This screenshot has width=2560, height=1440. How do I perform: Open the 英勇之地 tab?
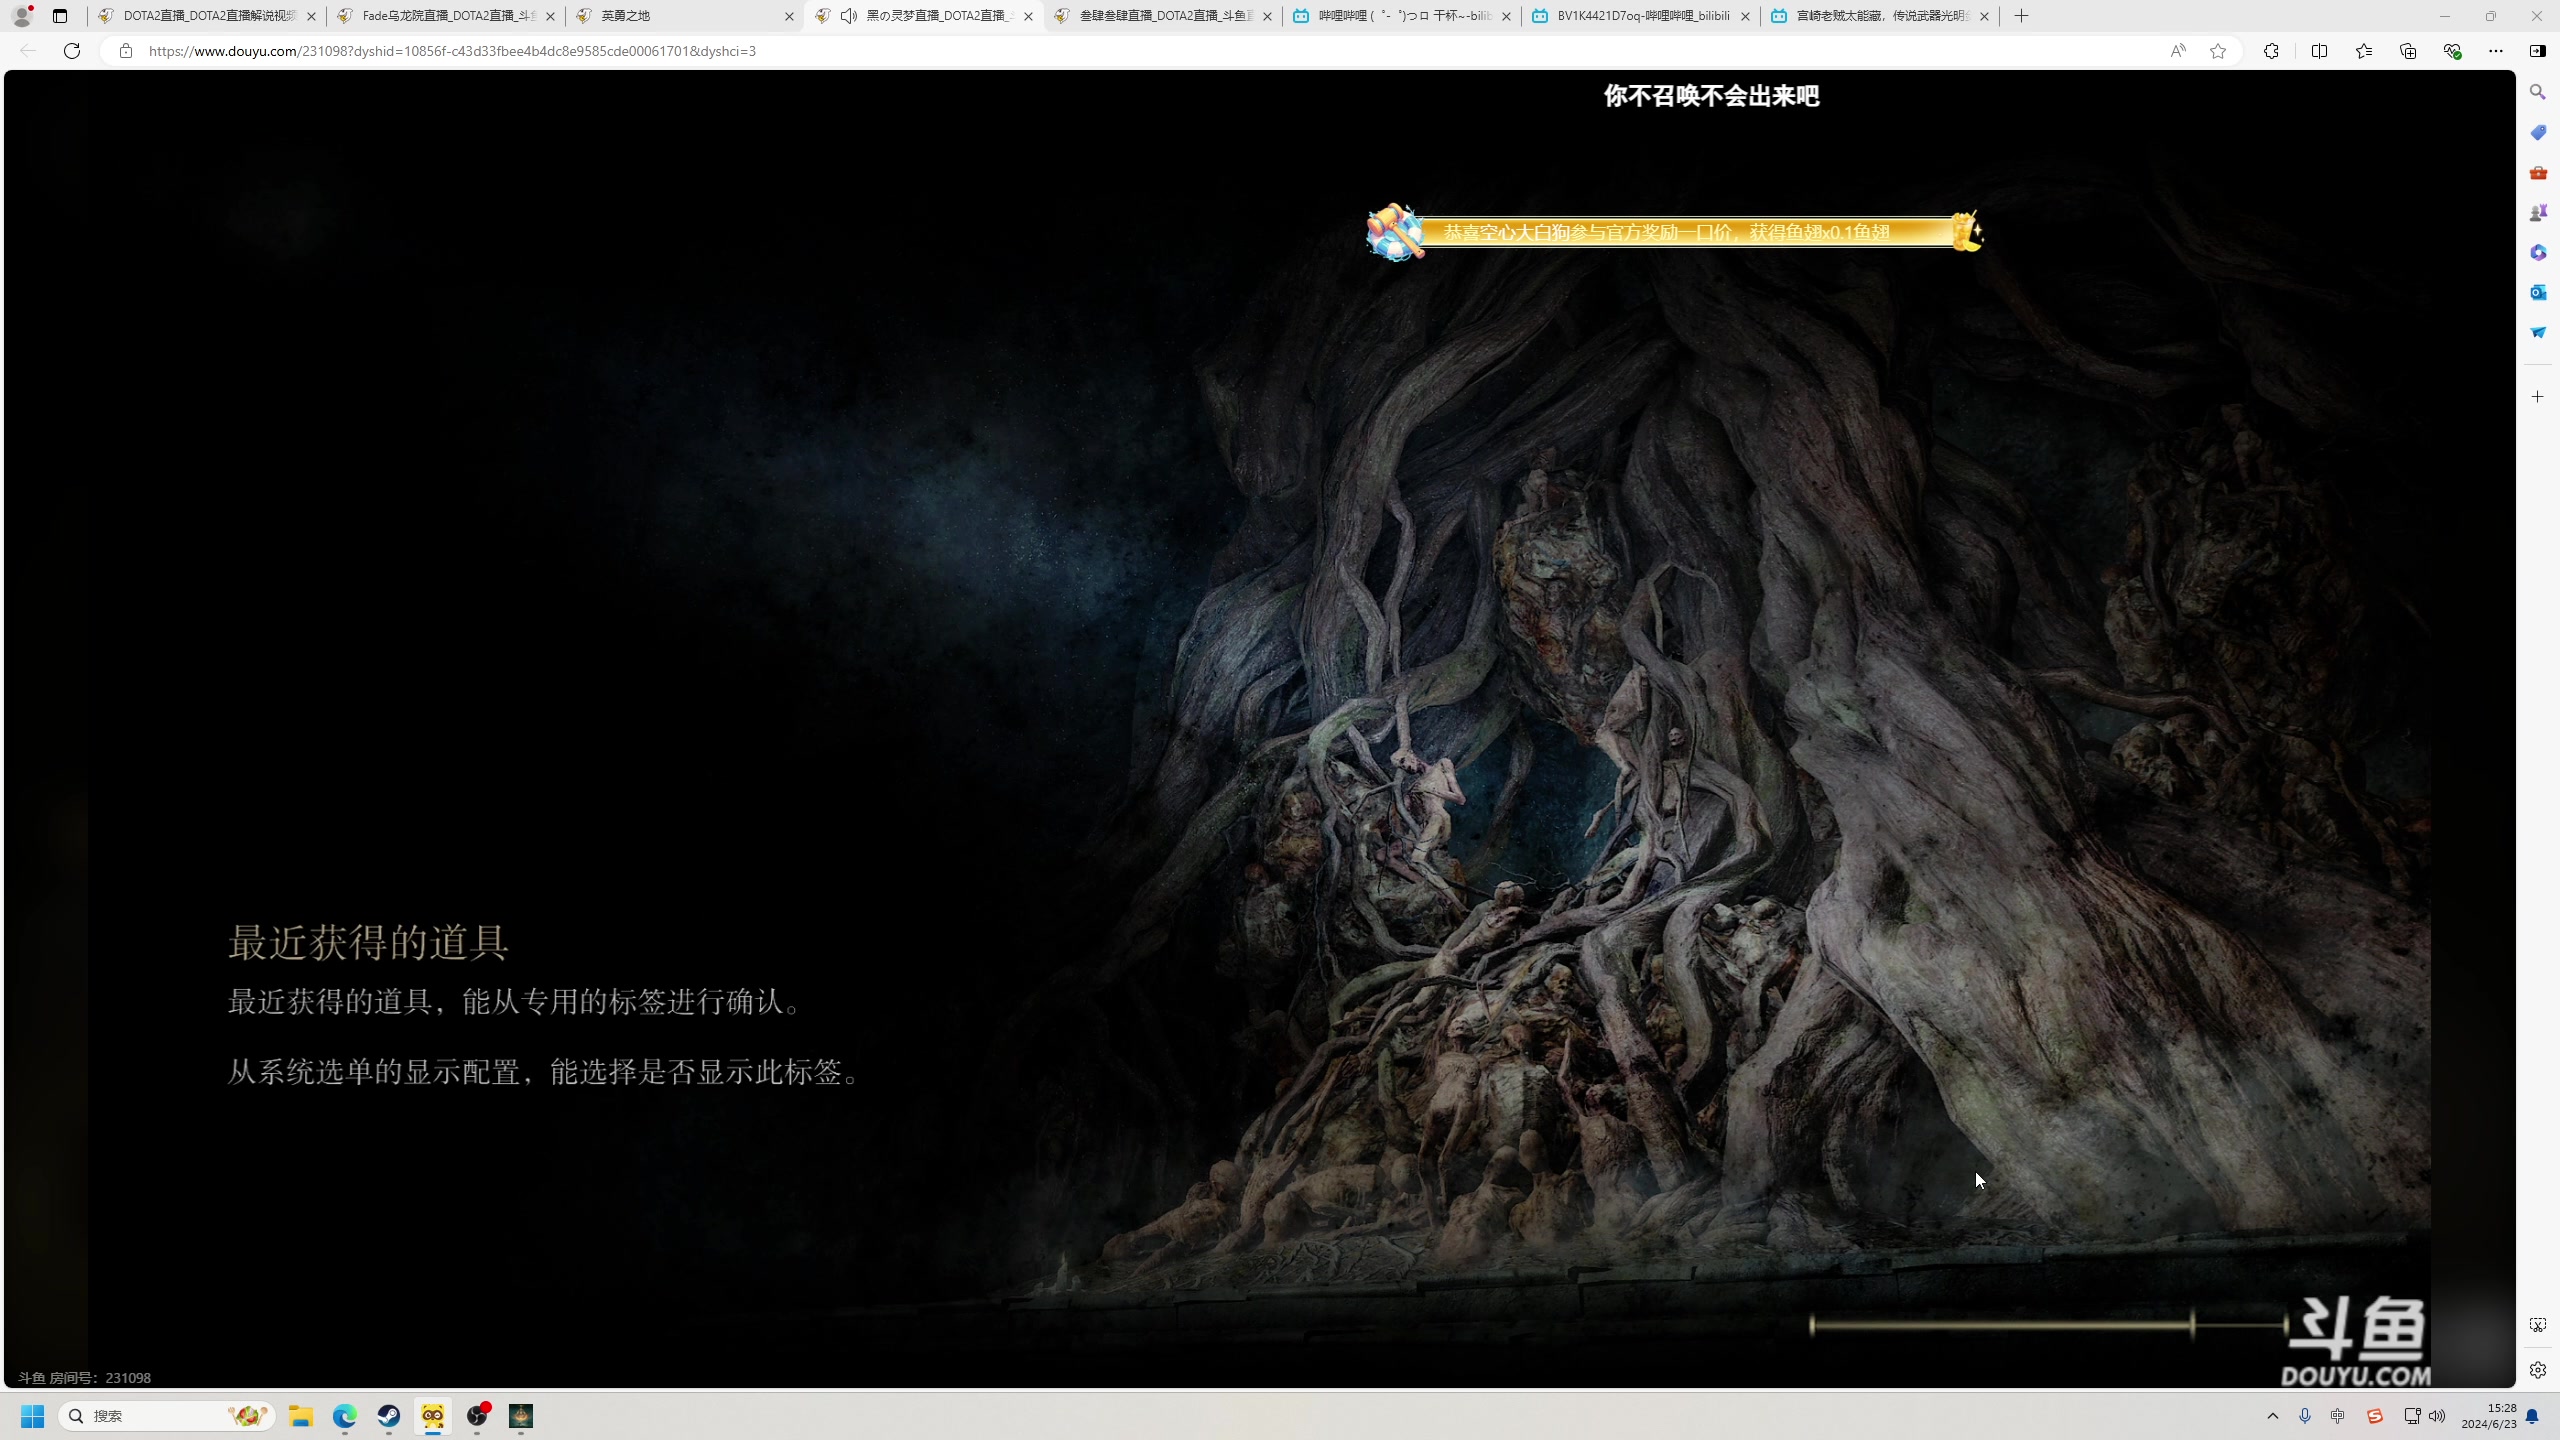point(684,16)
